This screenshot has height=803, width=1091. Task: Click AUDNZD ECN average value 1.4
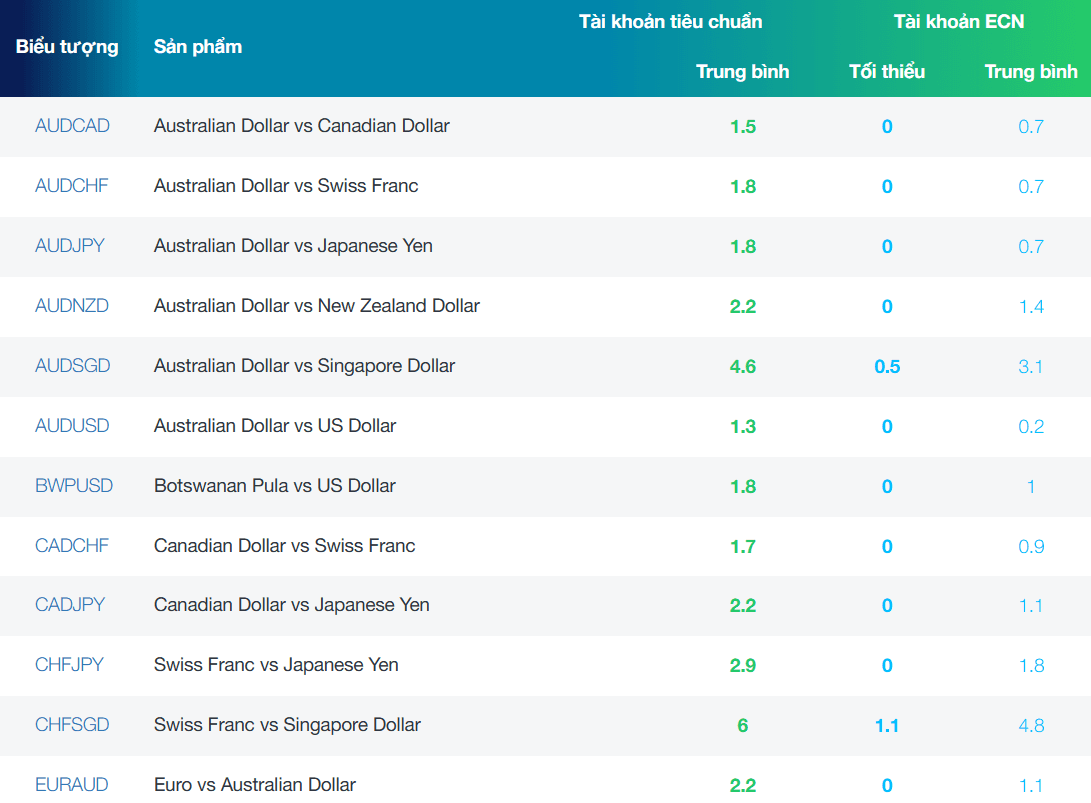(1031, 306)
